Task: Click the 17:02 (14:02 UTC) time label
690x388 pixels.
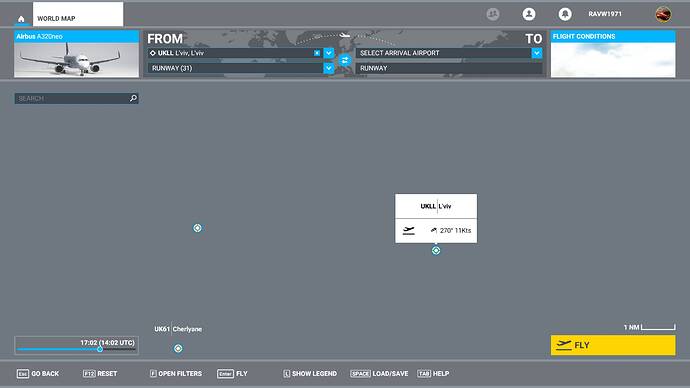Action: [107, 342]
